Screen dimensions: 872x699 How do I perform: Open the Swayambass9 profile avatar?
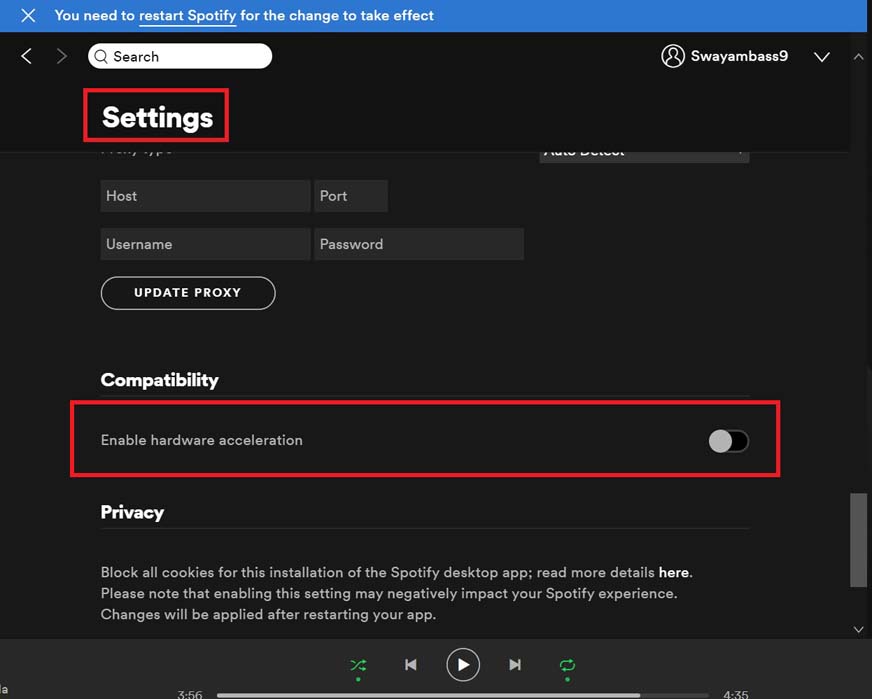pos(672,56)
